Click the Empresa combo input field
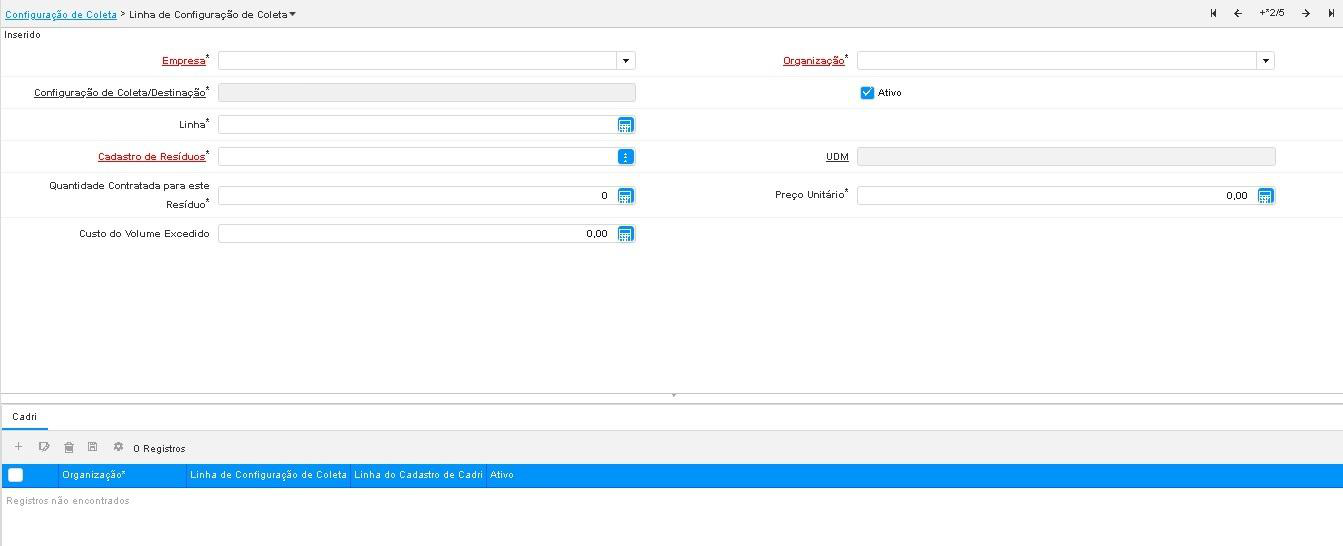 click(417, 61)
